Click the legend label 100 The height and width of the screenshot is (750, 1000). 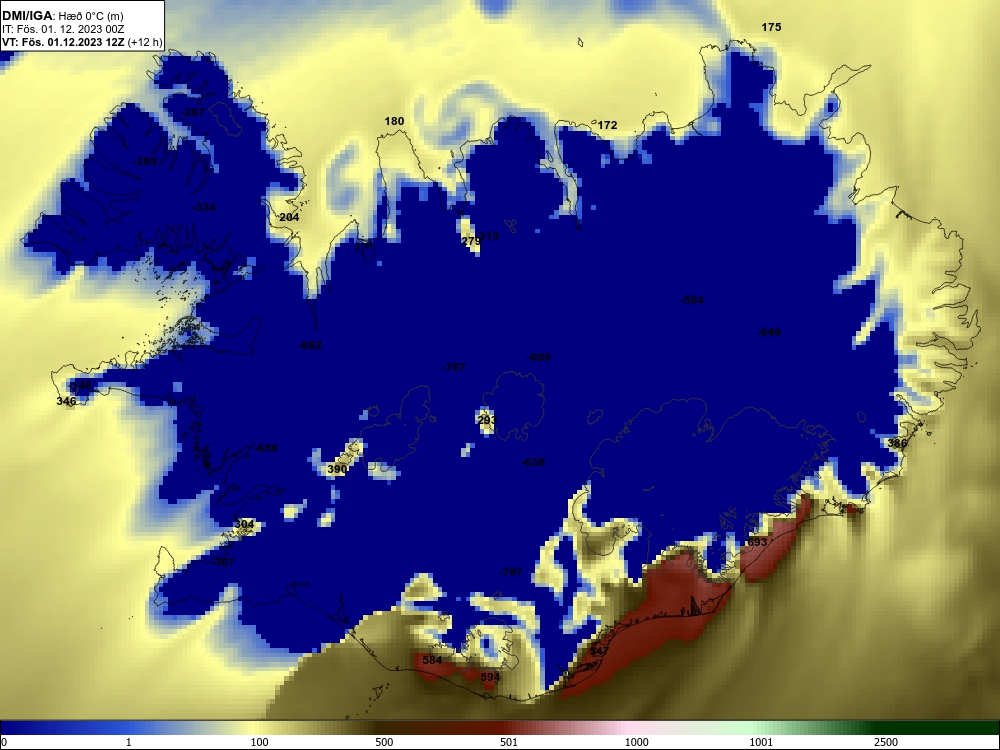click(259, 742)
